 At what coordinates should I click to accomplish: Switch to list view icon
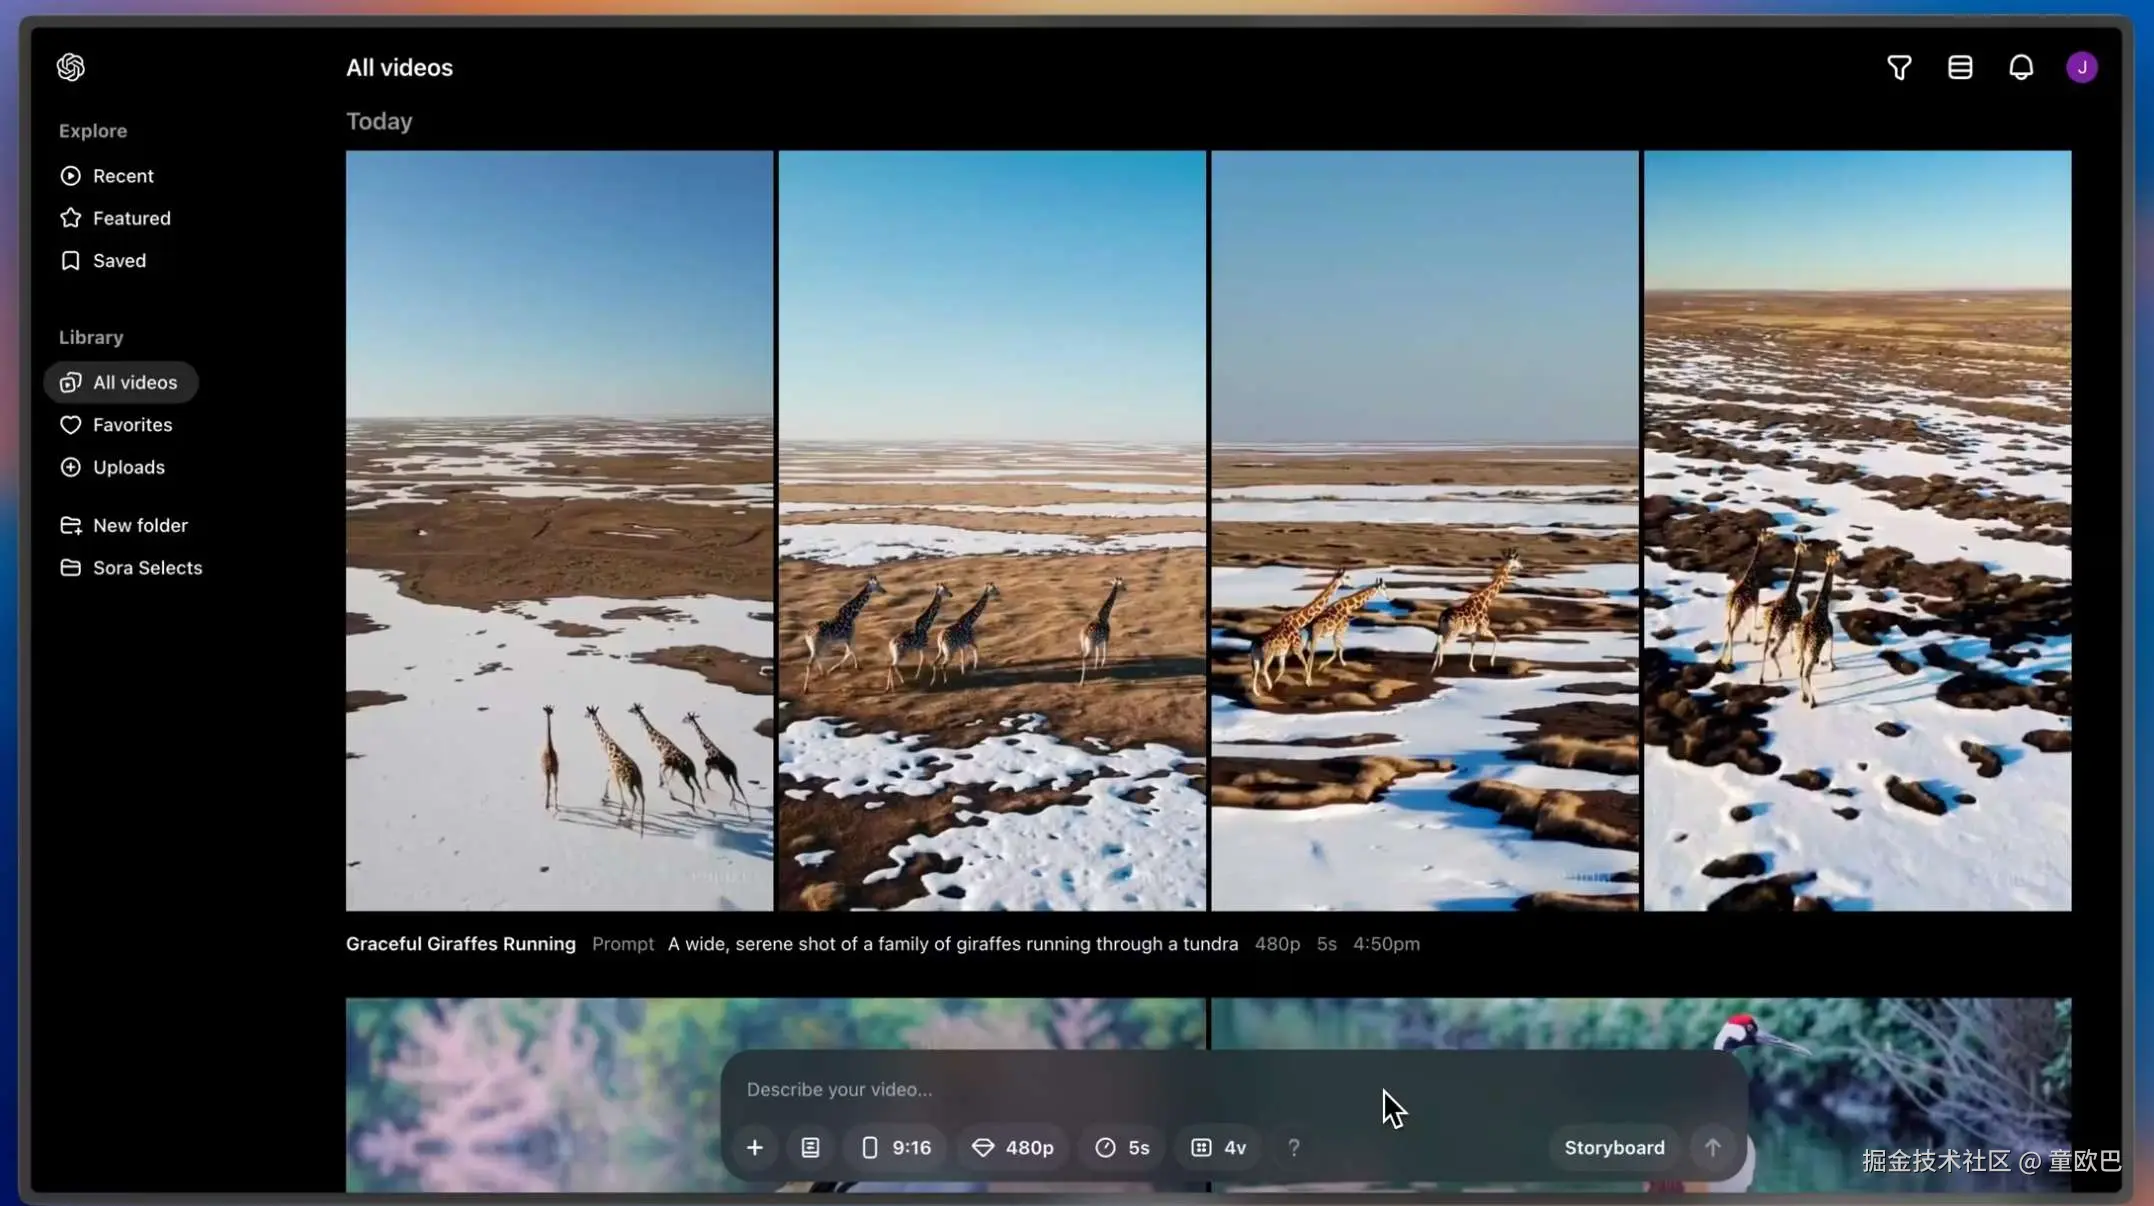[1960, 67]
